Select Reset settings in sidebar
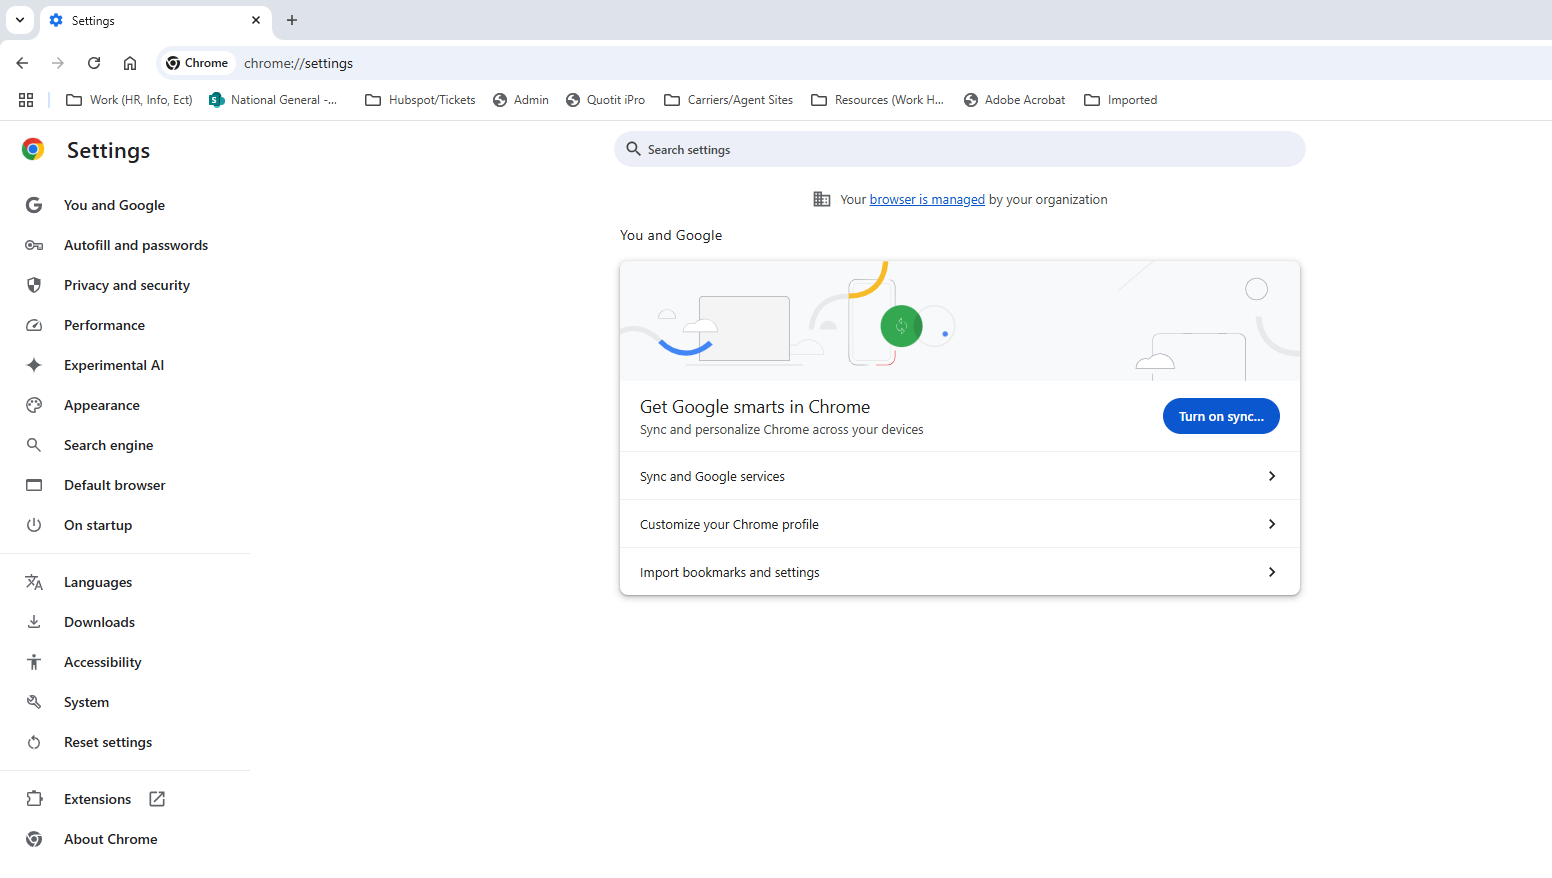This screenshot has width=1552, height=878. [x=108, y=742]
